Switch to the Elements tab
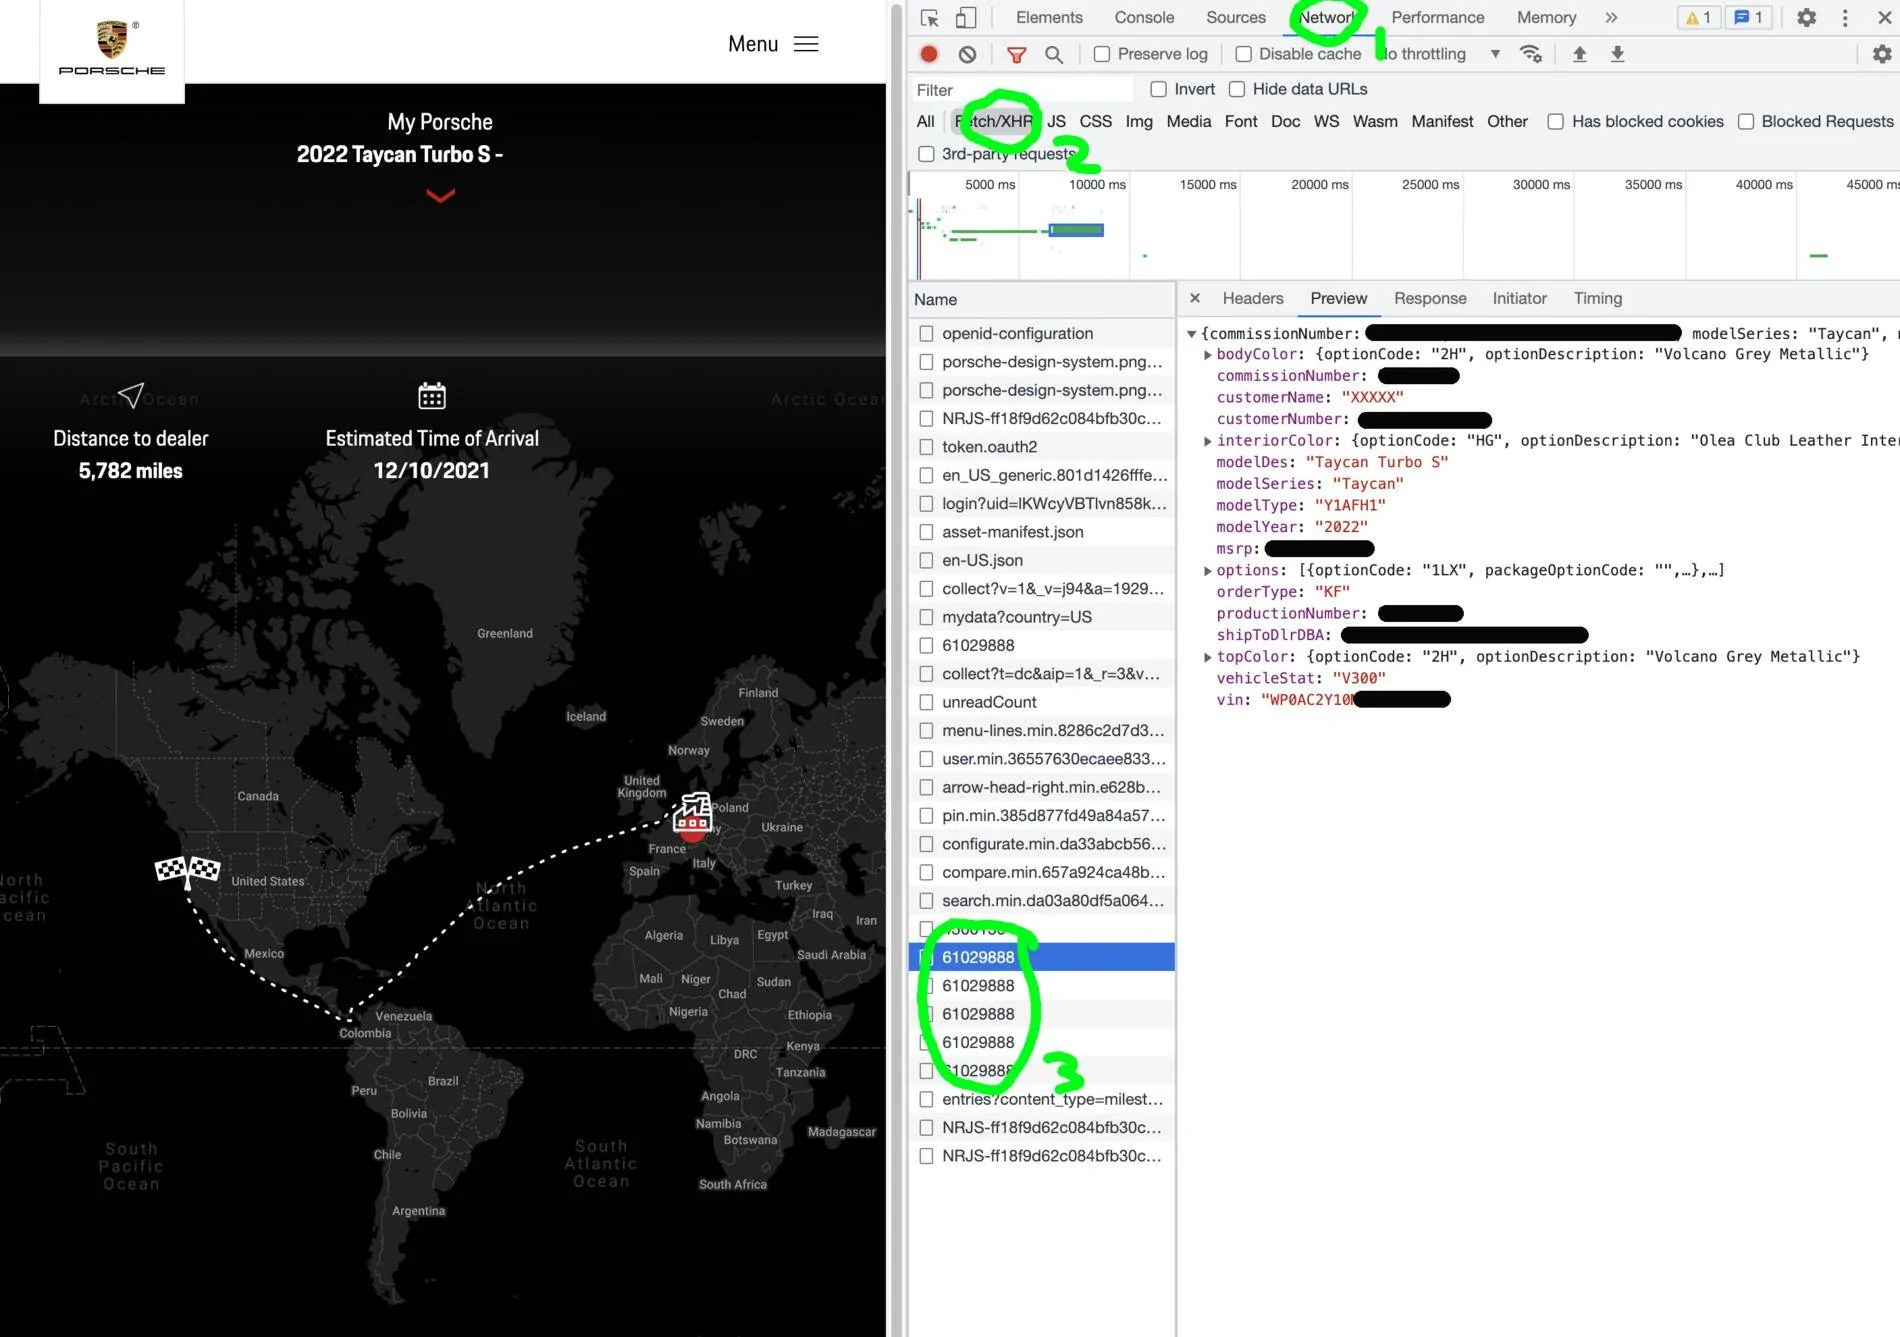 1049,18
